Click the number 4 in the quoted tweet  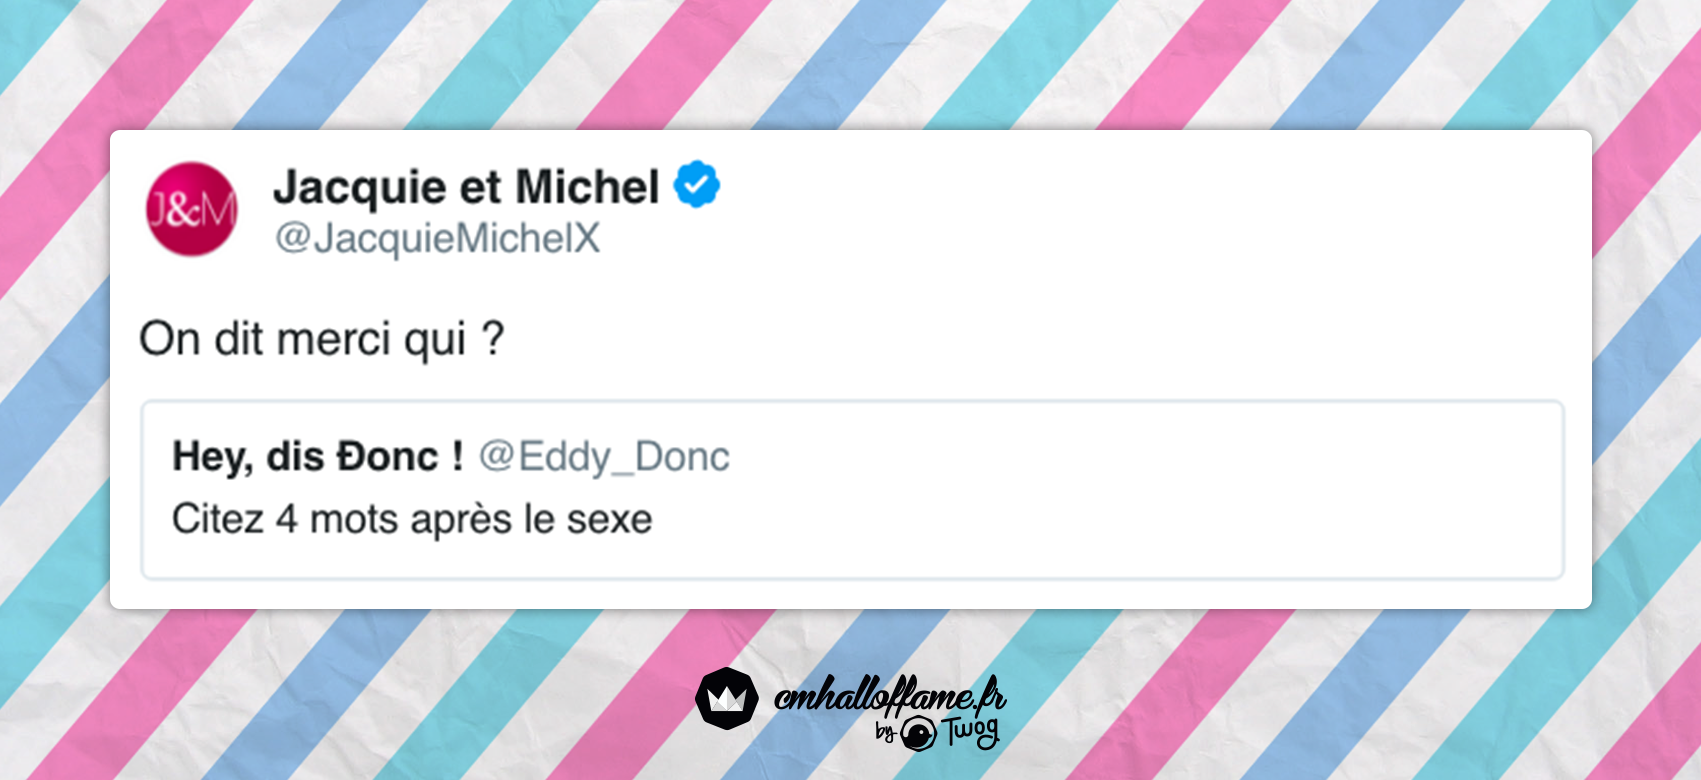tap(287, 520)
